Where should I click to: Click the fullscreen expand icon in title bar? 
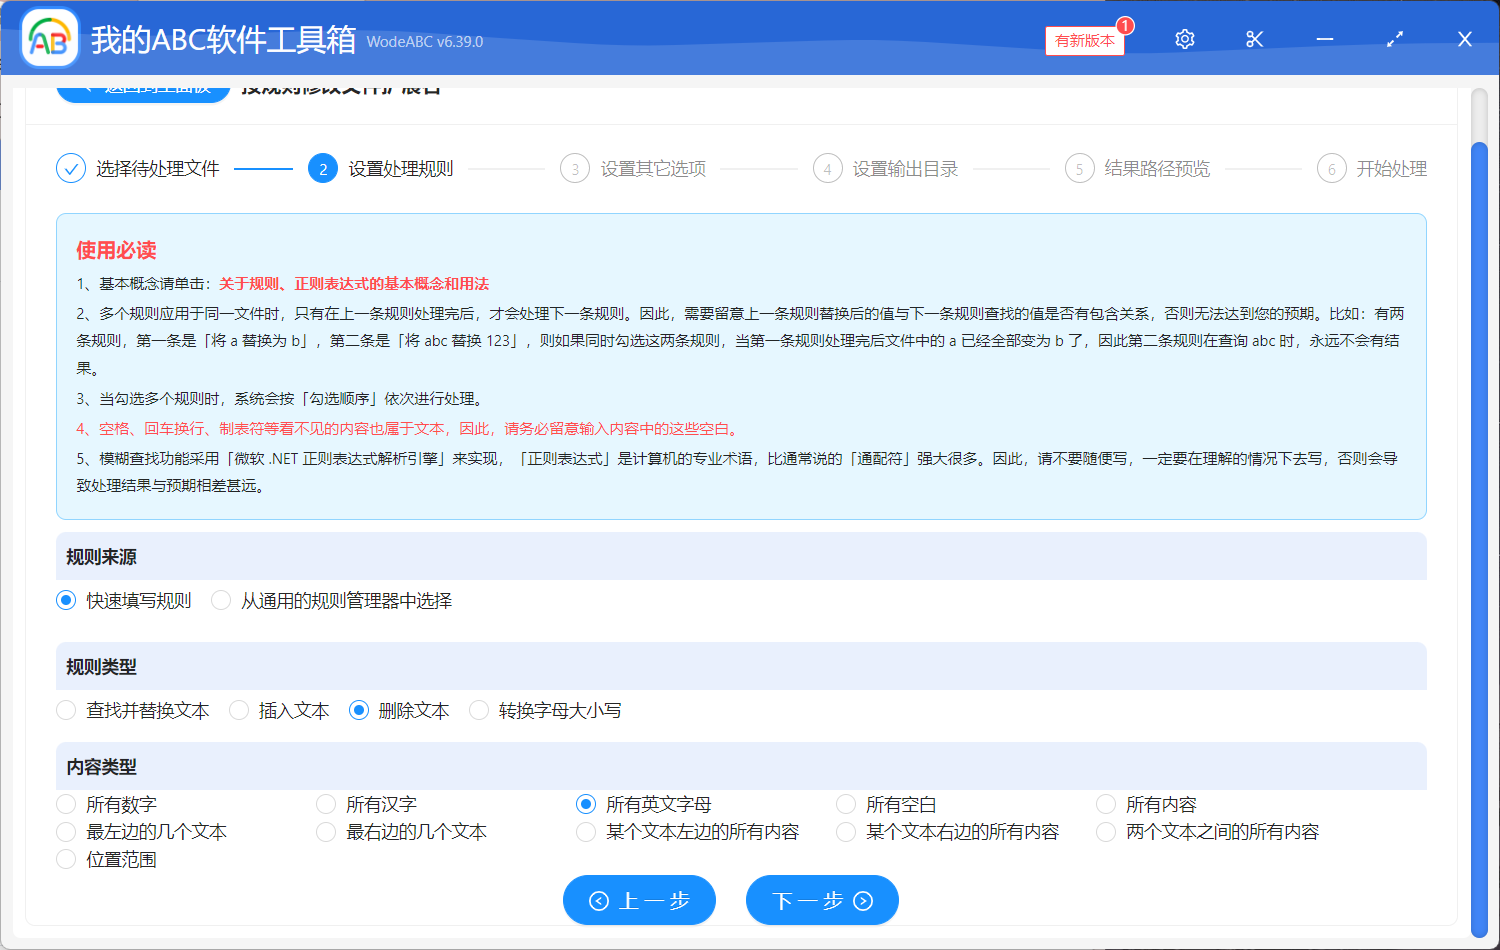pyautogui.click(x=1394, y=38)
